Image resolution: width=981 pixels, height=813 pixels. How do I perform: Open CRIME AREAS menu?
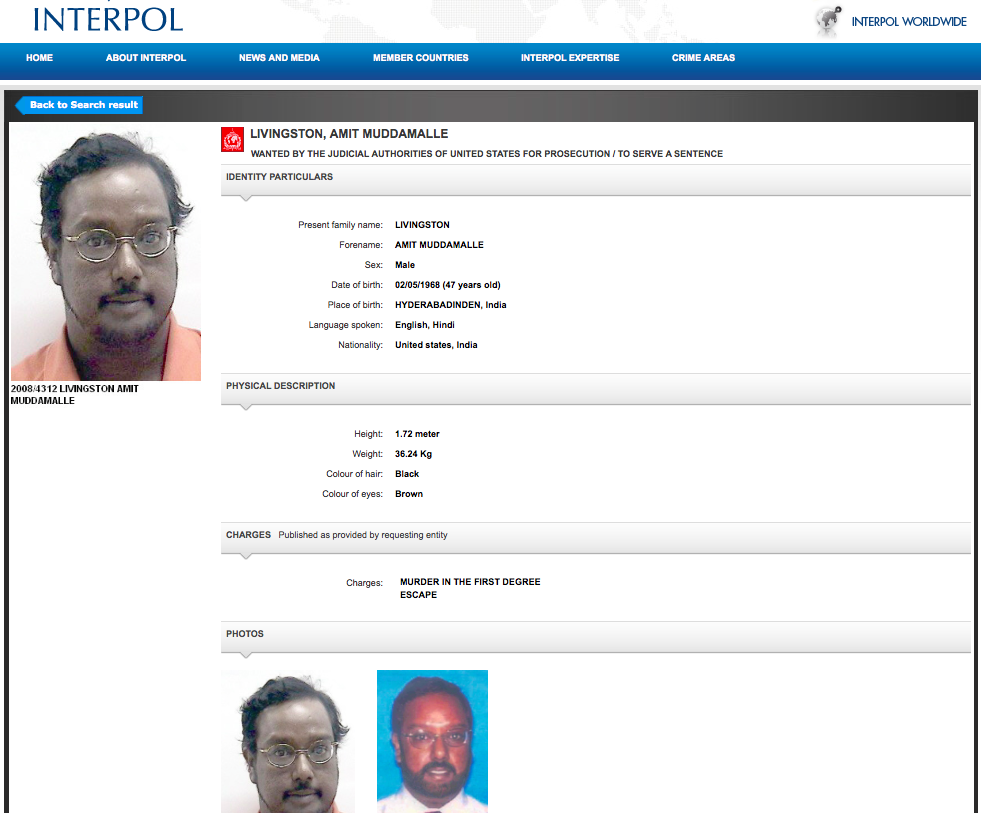pyautogui.click(x=703, y=58)
